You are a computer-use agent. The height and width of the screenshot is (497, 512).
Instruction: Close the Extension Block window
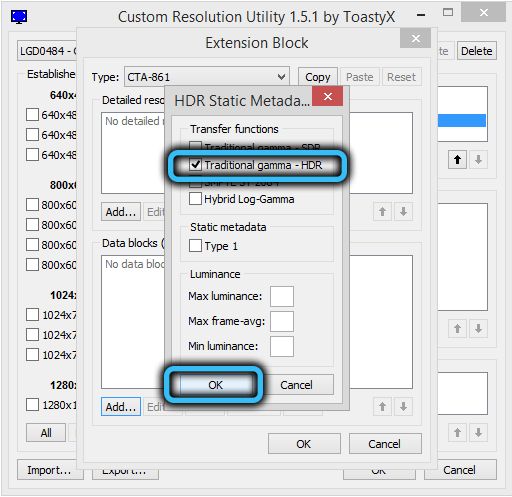point(415,39)
